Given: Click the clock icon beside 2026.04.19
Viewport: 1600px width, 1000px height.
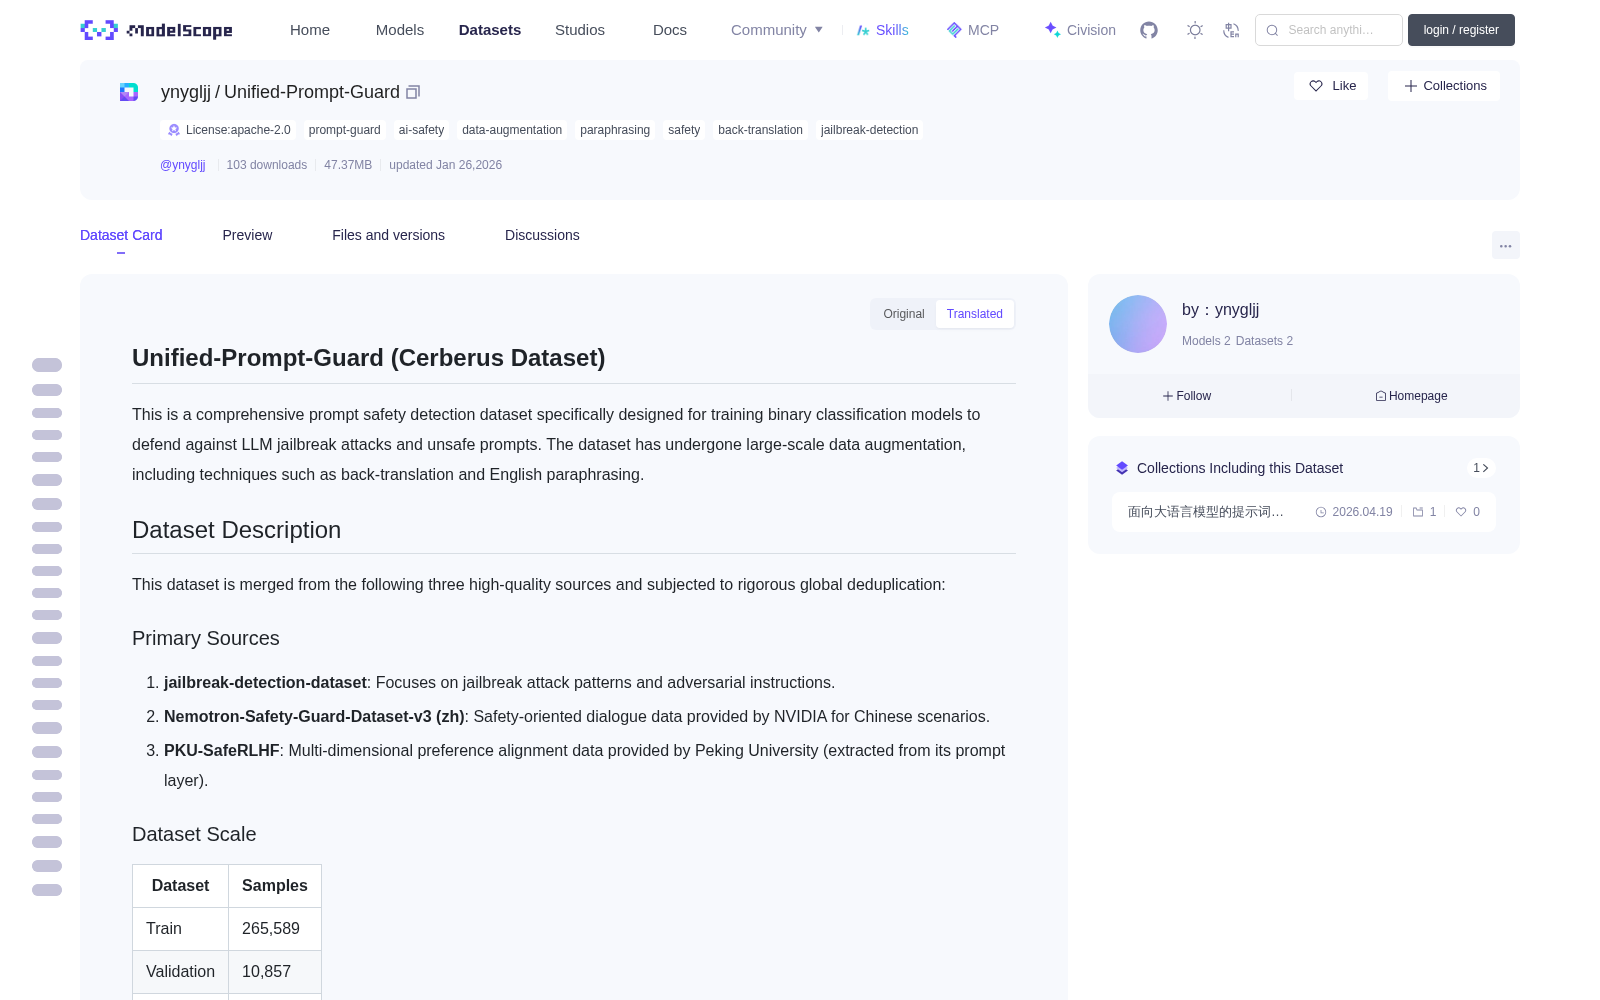Looking at the screenshot, I should tap(1321, 512).
